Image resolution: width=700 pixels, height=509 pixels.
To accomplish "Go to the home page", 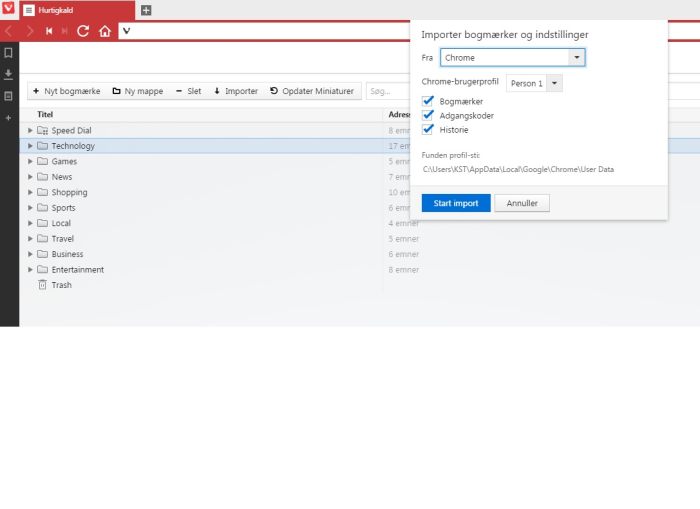I will pos(105,31).
